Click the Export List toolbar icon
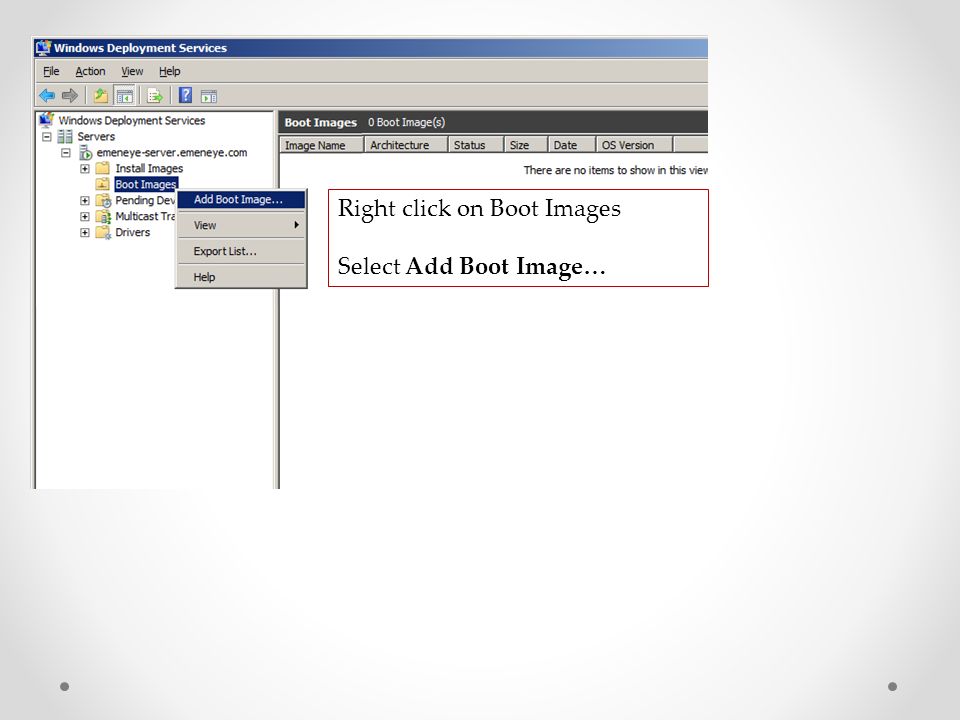 pos(155,96)
